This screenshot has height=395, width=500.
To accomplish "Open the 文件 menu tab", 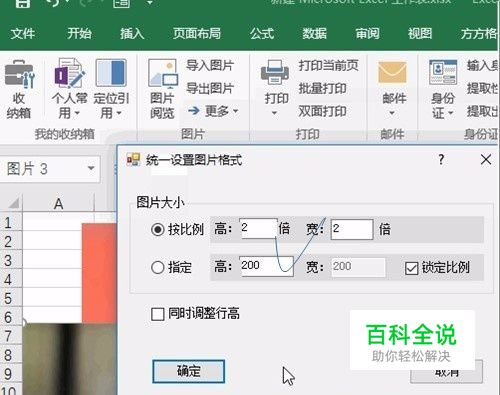I will (x=23, y=33).
